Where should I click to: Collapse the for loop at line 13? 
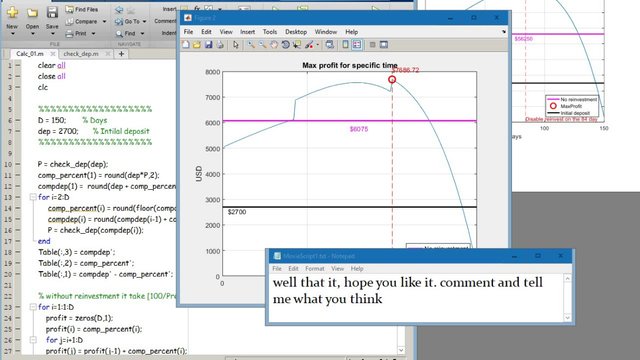(x=33, y=197)
